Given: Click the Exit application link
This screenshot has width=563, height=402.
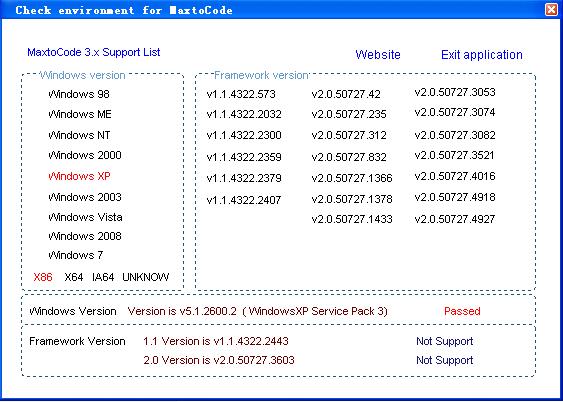Looking at the screenshot, I should point(481,55).
